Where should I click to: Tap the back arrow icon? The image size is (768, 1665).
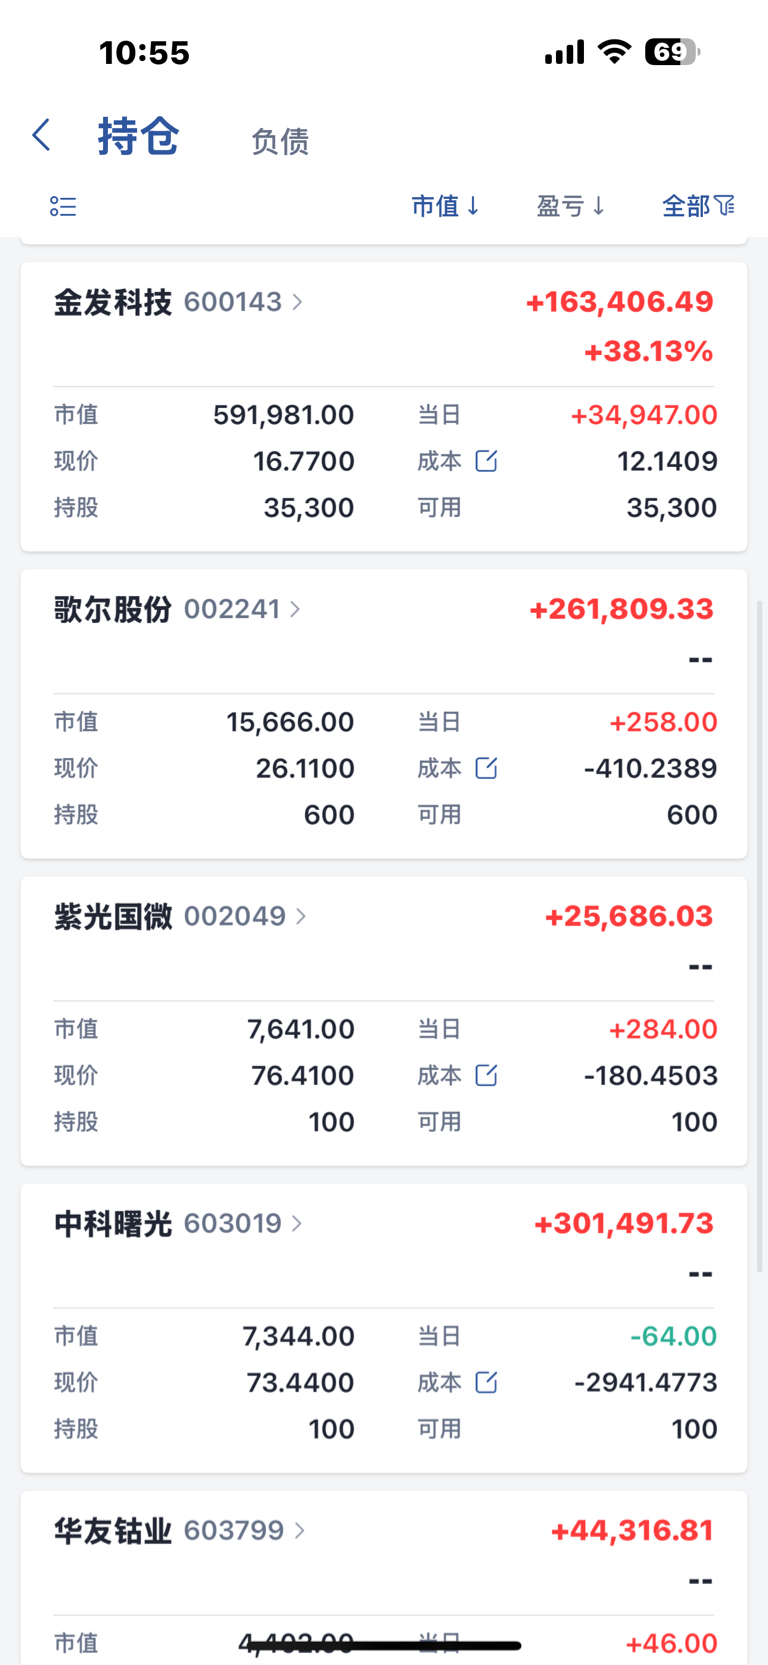[x=41, y=135]
